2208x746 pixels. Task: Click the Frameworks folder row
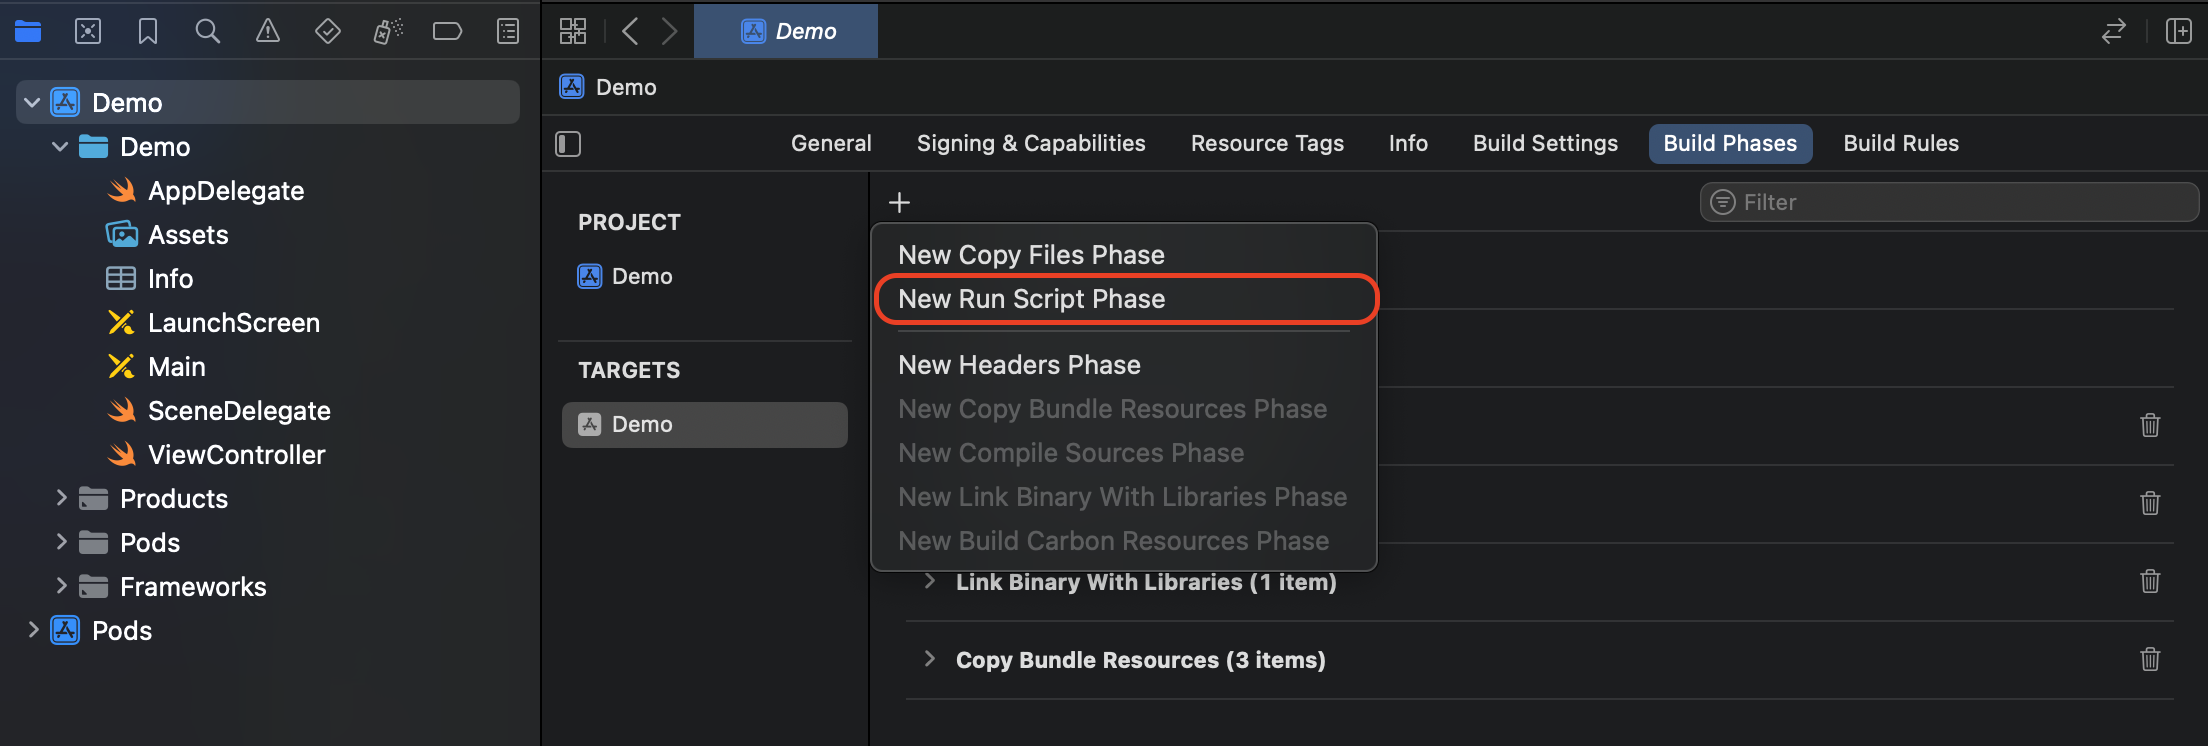pos(268,586)
